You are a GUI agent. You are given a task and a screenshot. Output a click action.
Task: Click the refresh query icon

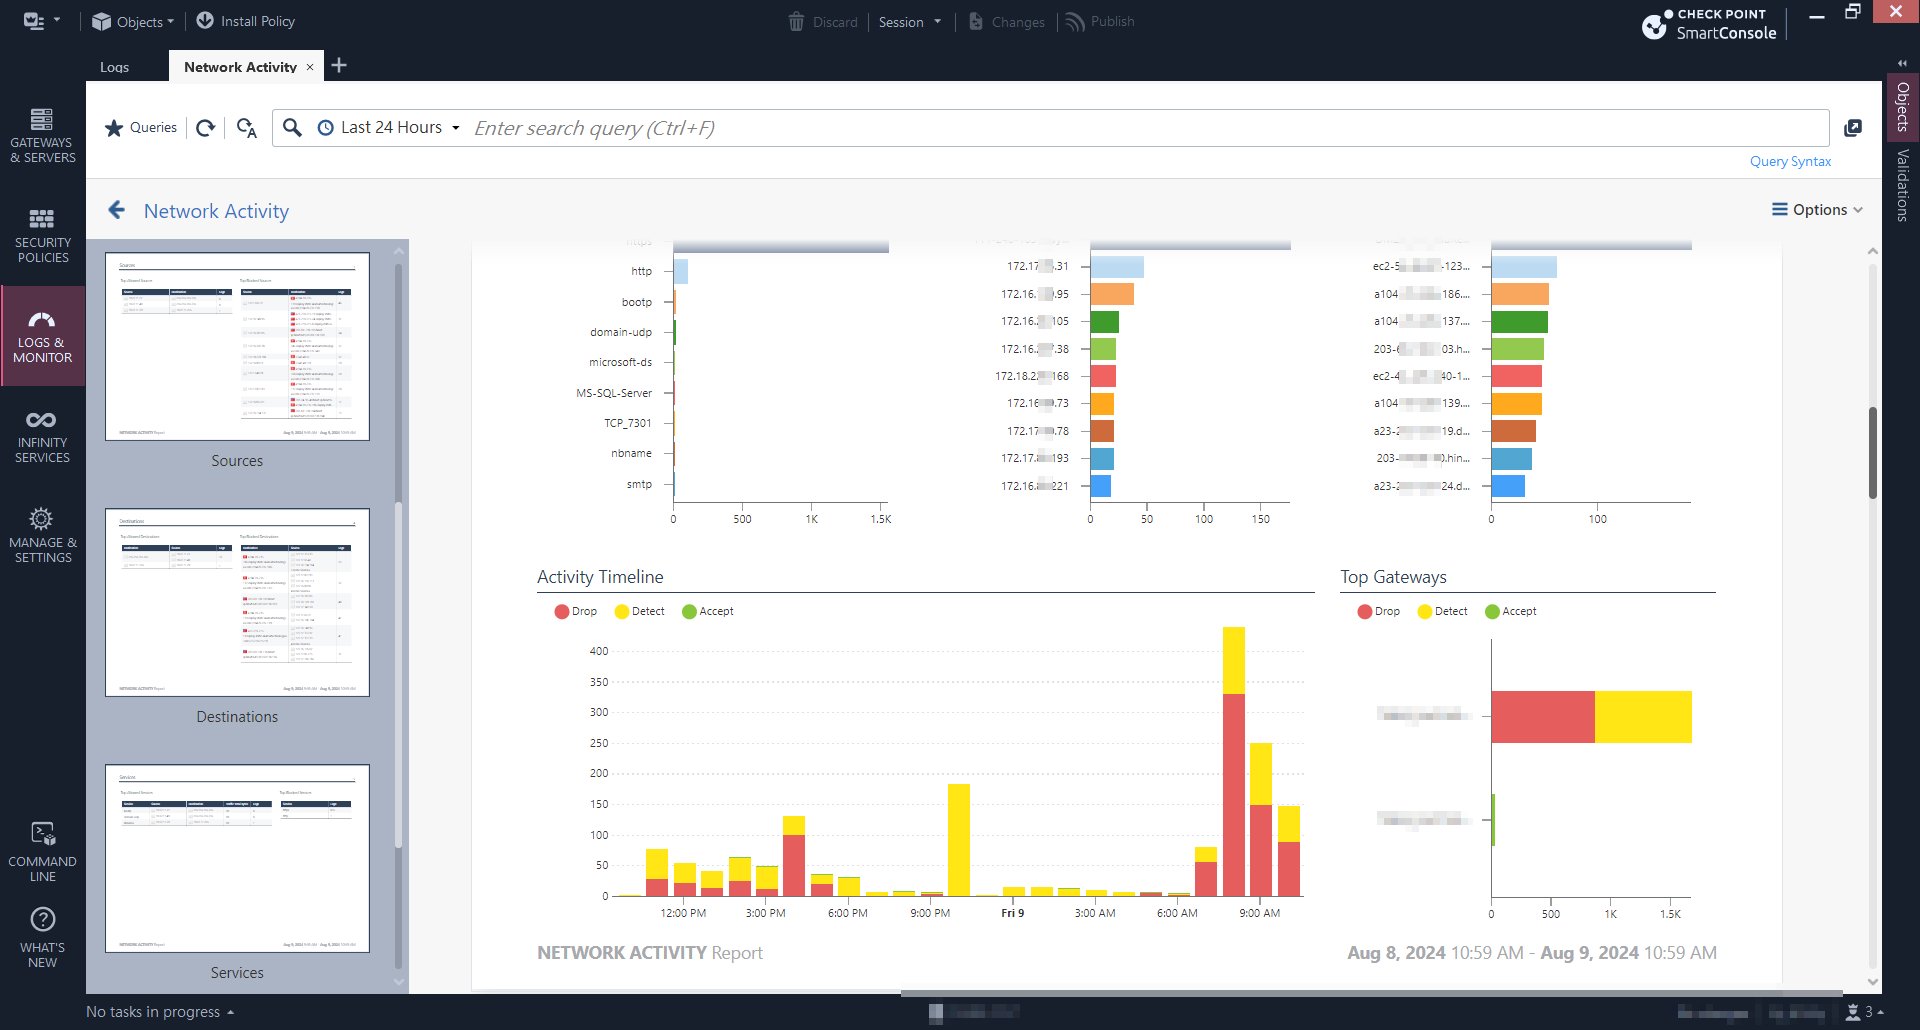(x=205, y=128)
